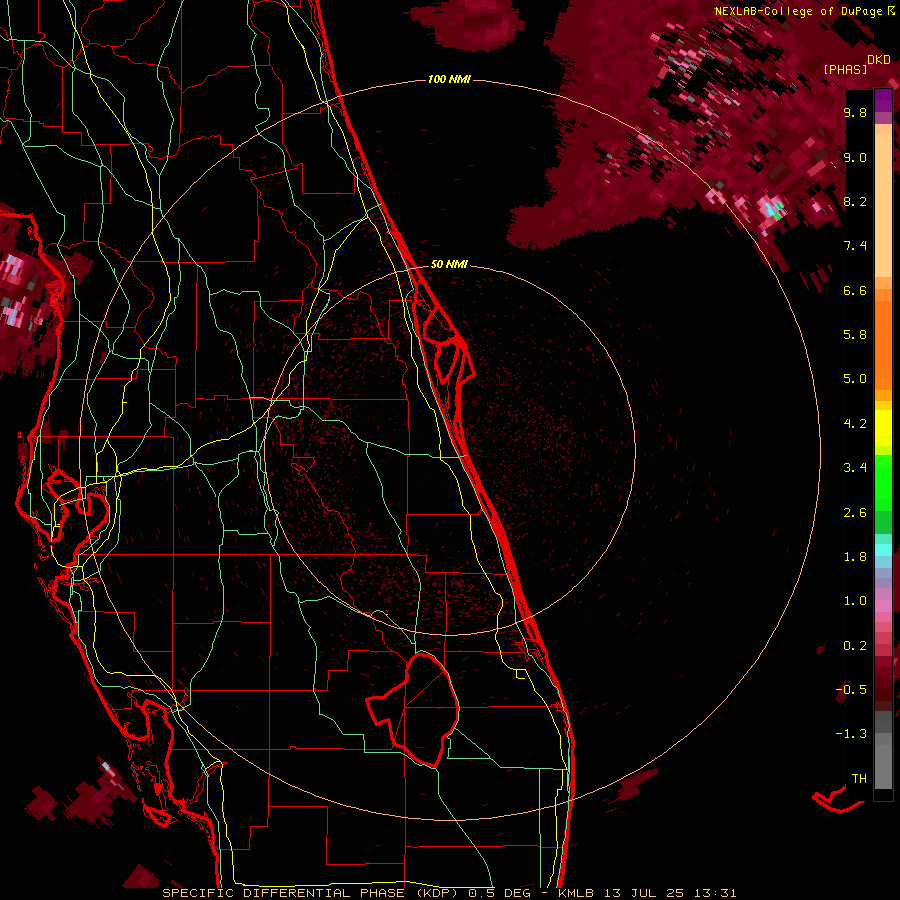Click the KMLB radar site identifier
900x900 pixels.
pos(576,893)
